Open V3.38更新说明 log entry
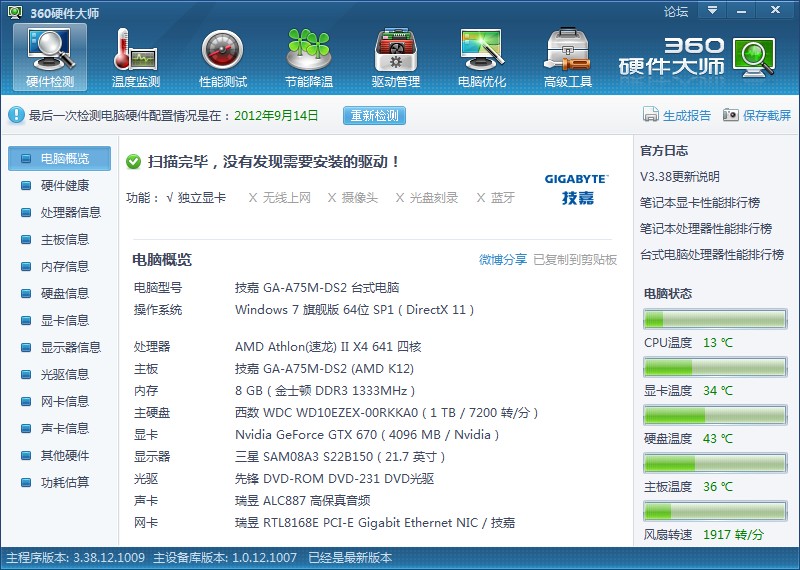 point(680,177)
